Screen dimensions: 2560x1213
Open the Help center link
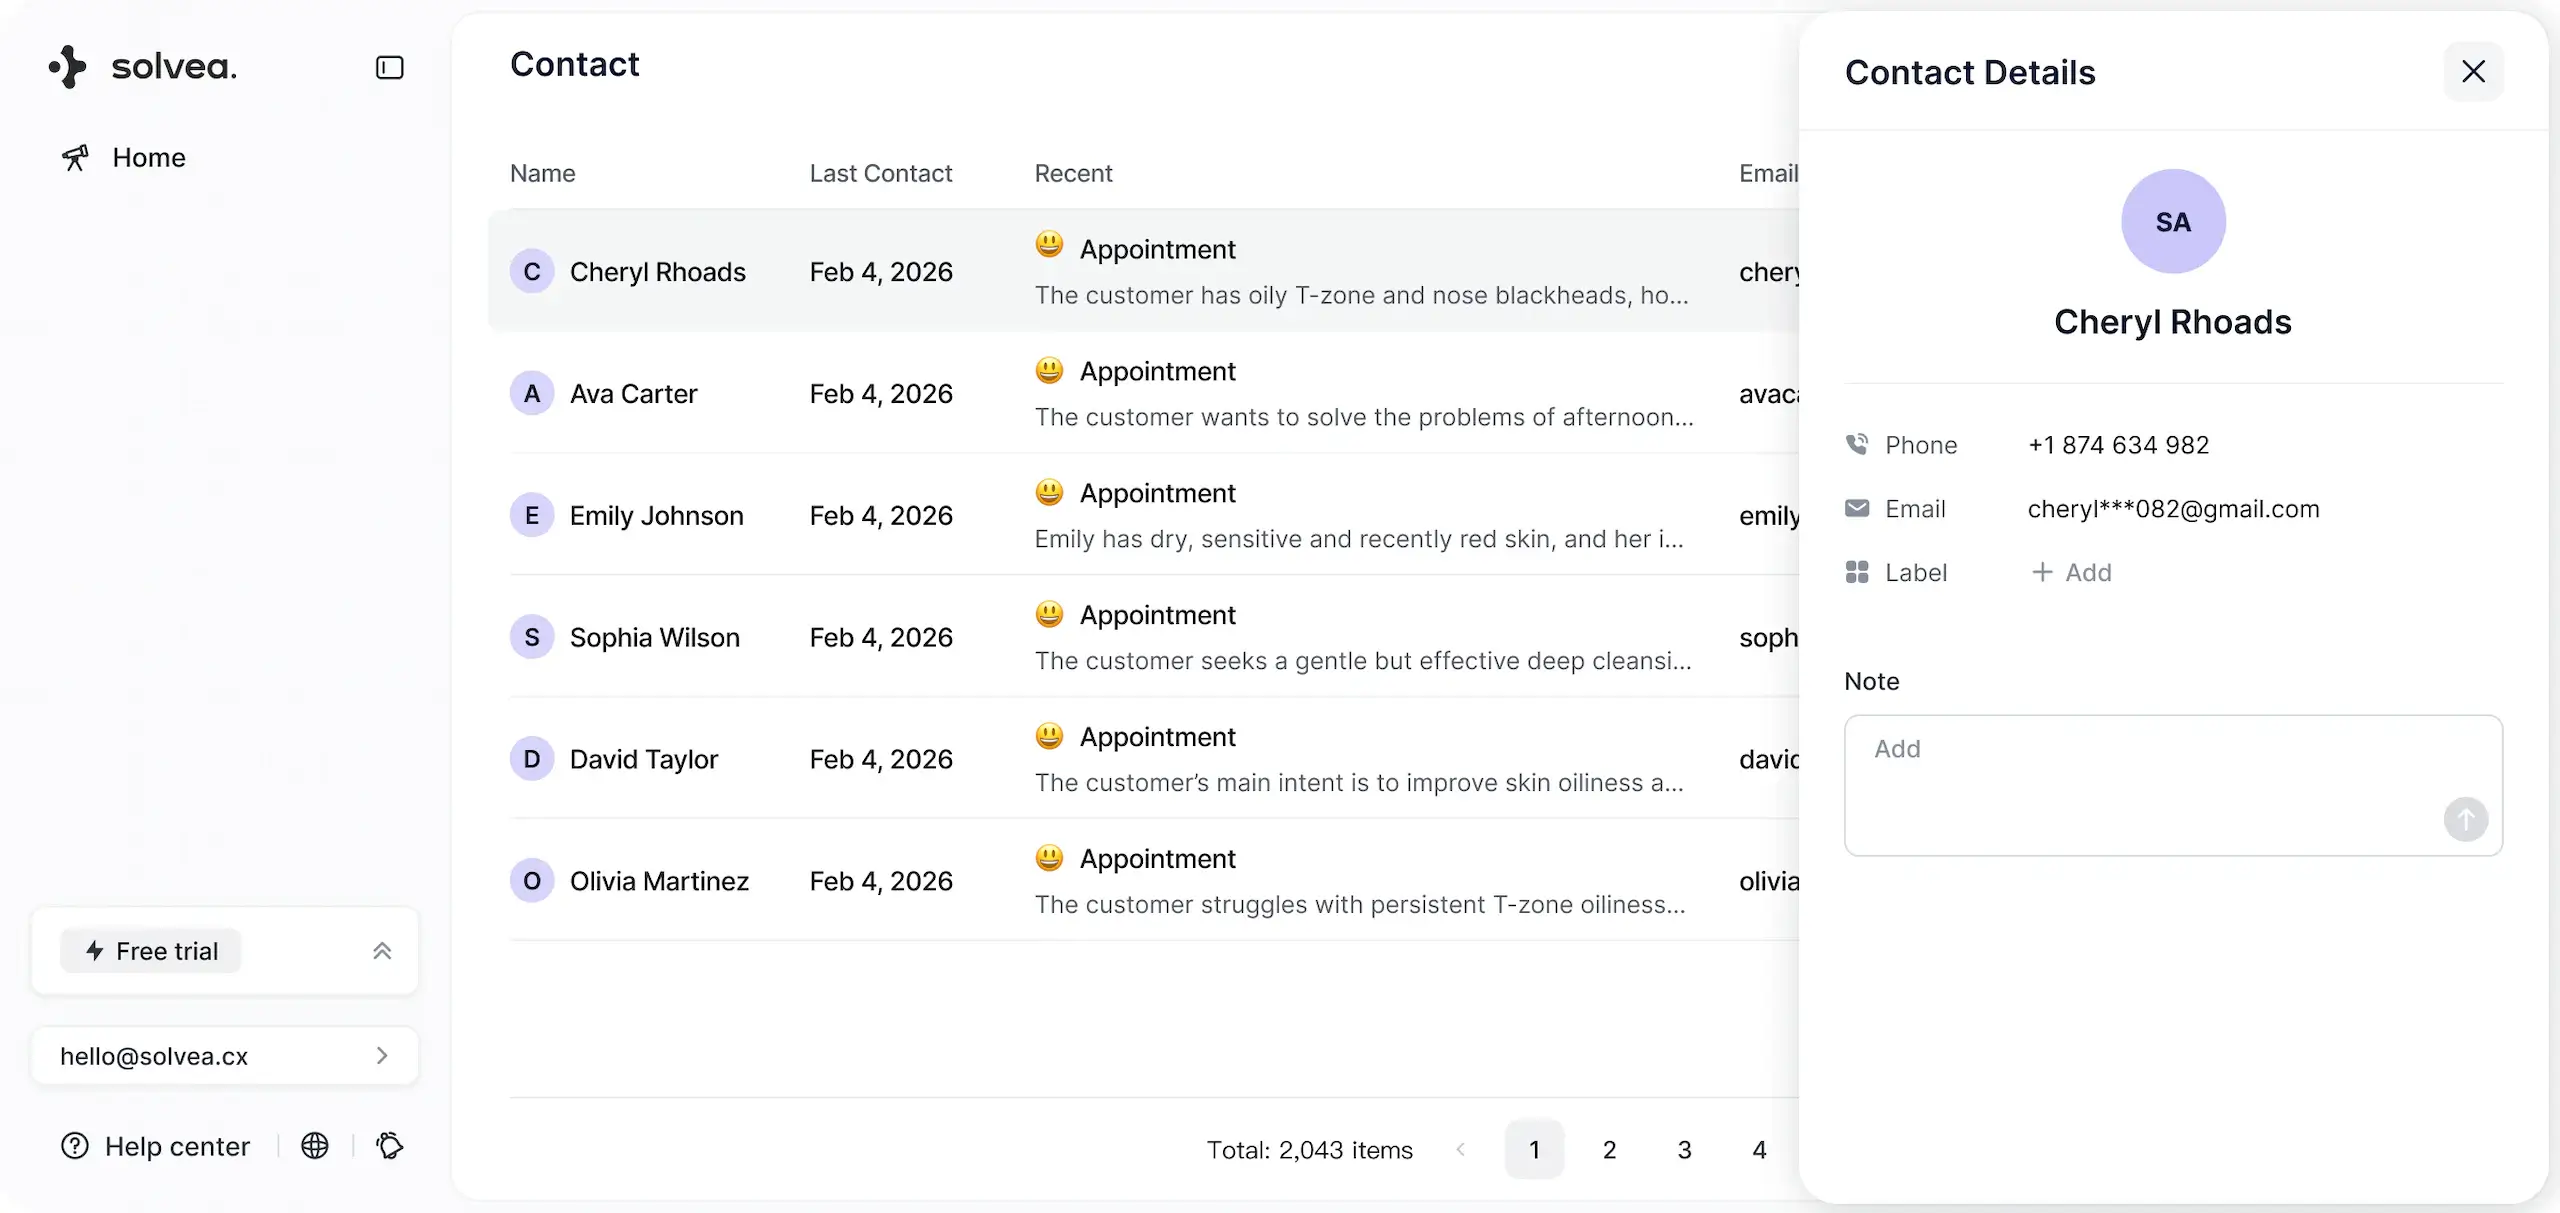(177, 1146)
